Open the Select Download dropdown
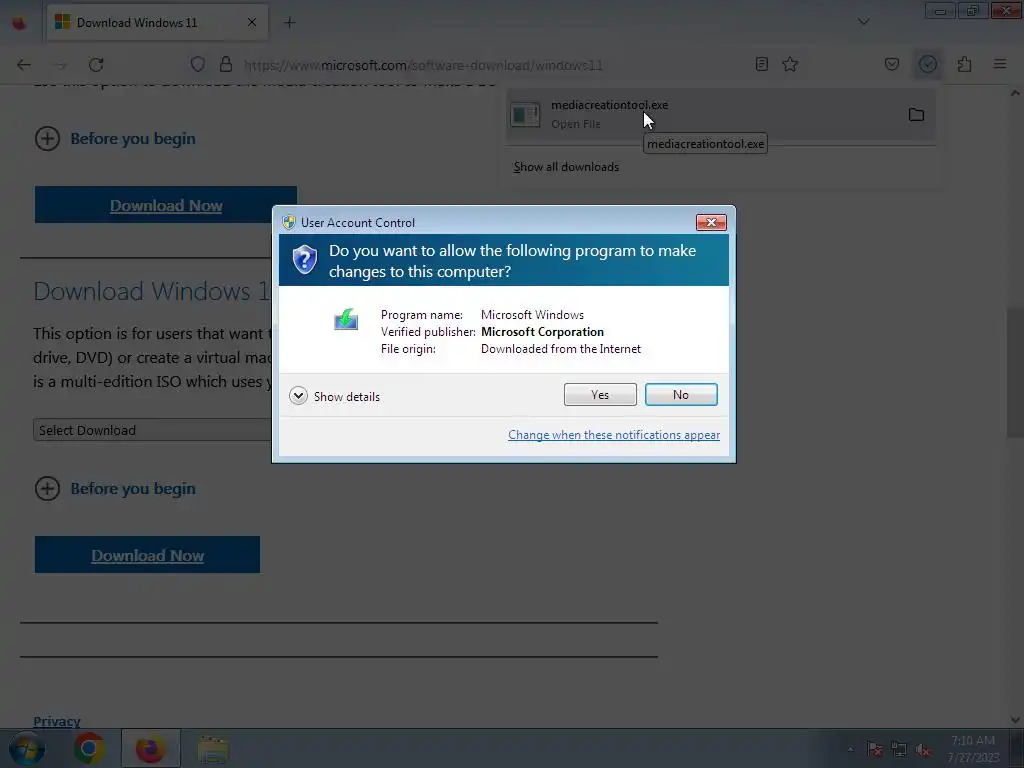The height and width of the screenshot is (768, 1024). pyautogui.click(x=152, y=430)
